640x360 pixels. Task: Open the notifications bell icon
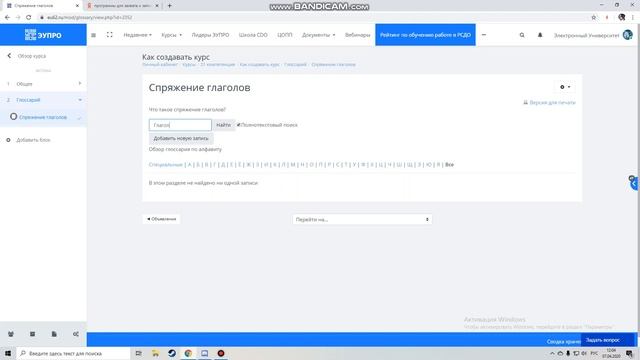point(540,35)
